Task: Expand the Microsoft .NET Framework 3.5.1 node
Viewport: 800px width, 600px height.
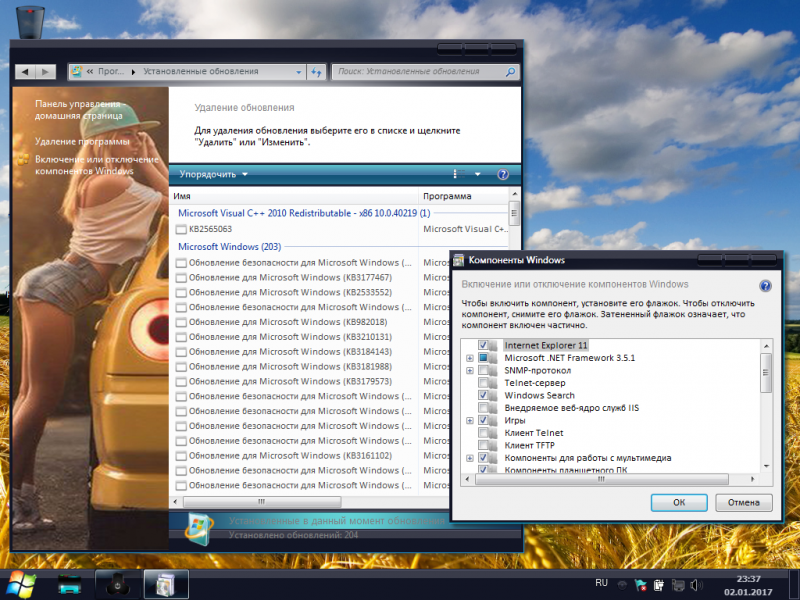Action: click(470, 358)
